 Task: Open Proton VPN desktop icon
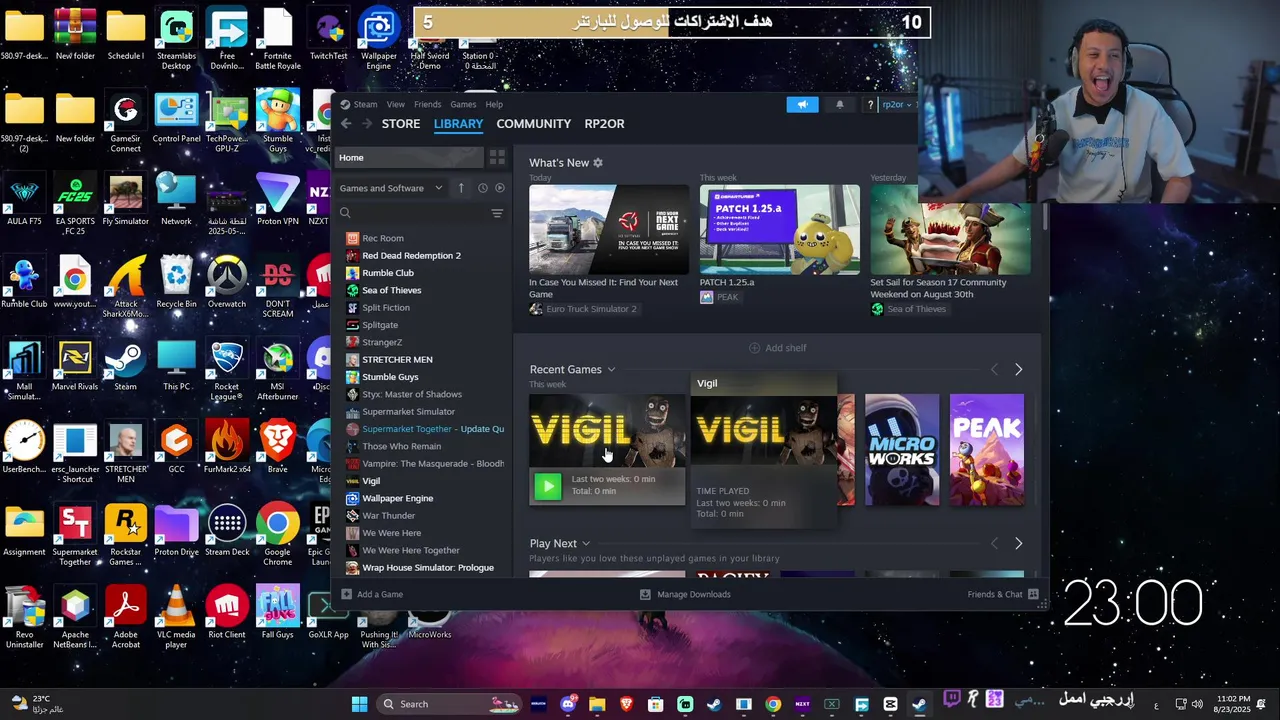277,200
